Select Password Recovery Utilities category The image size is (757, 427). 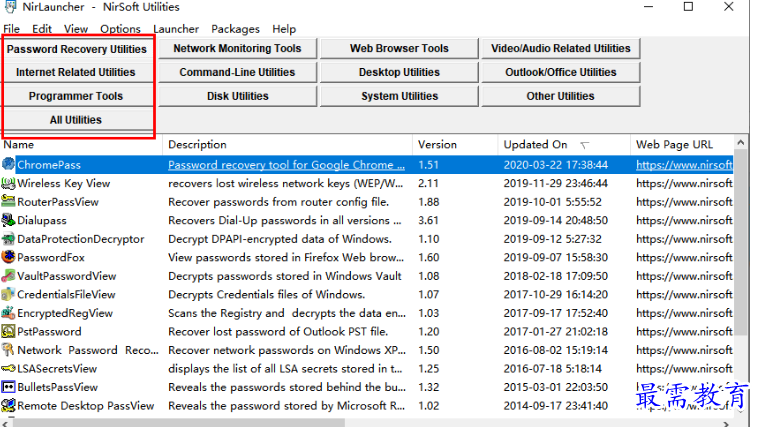pos(77,49)
